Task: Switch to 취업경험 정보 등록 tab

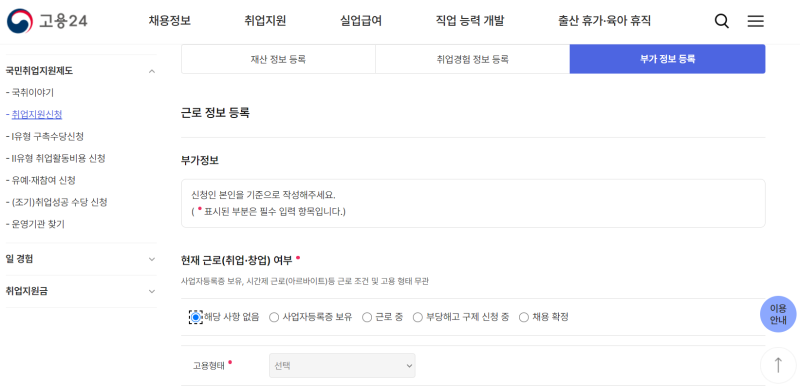Action: 472,59
